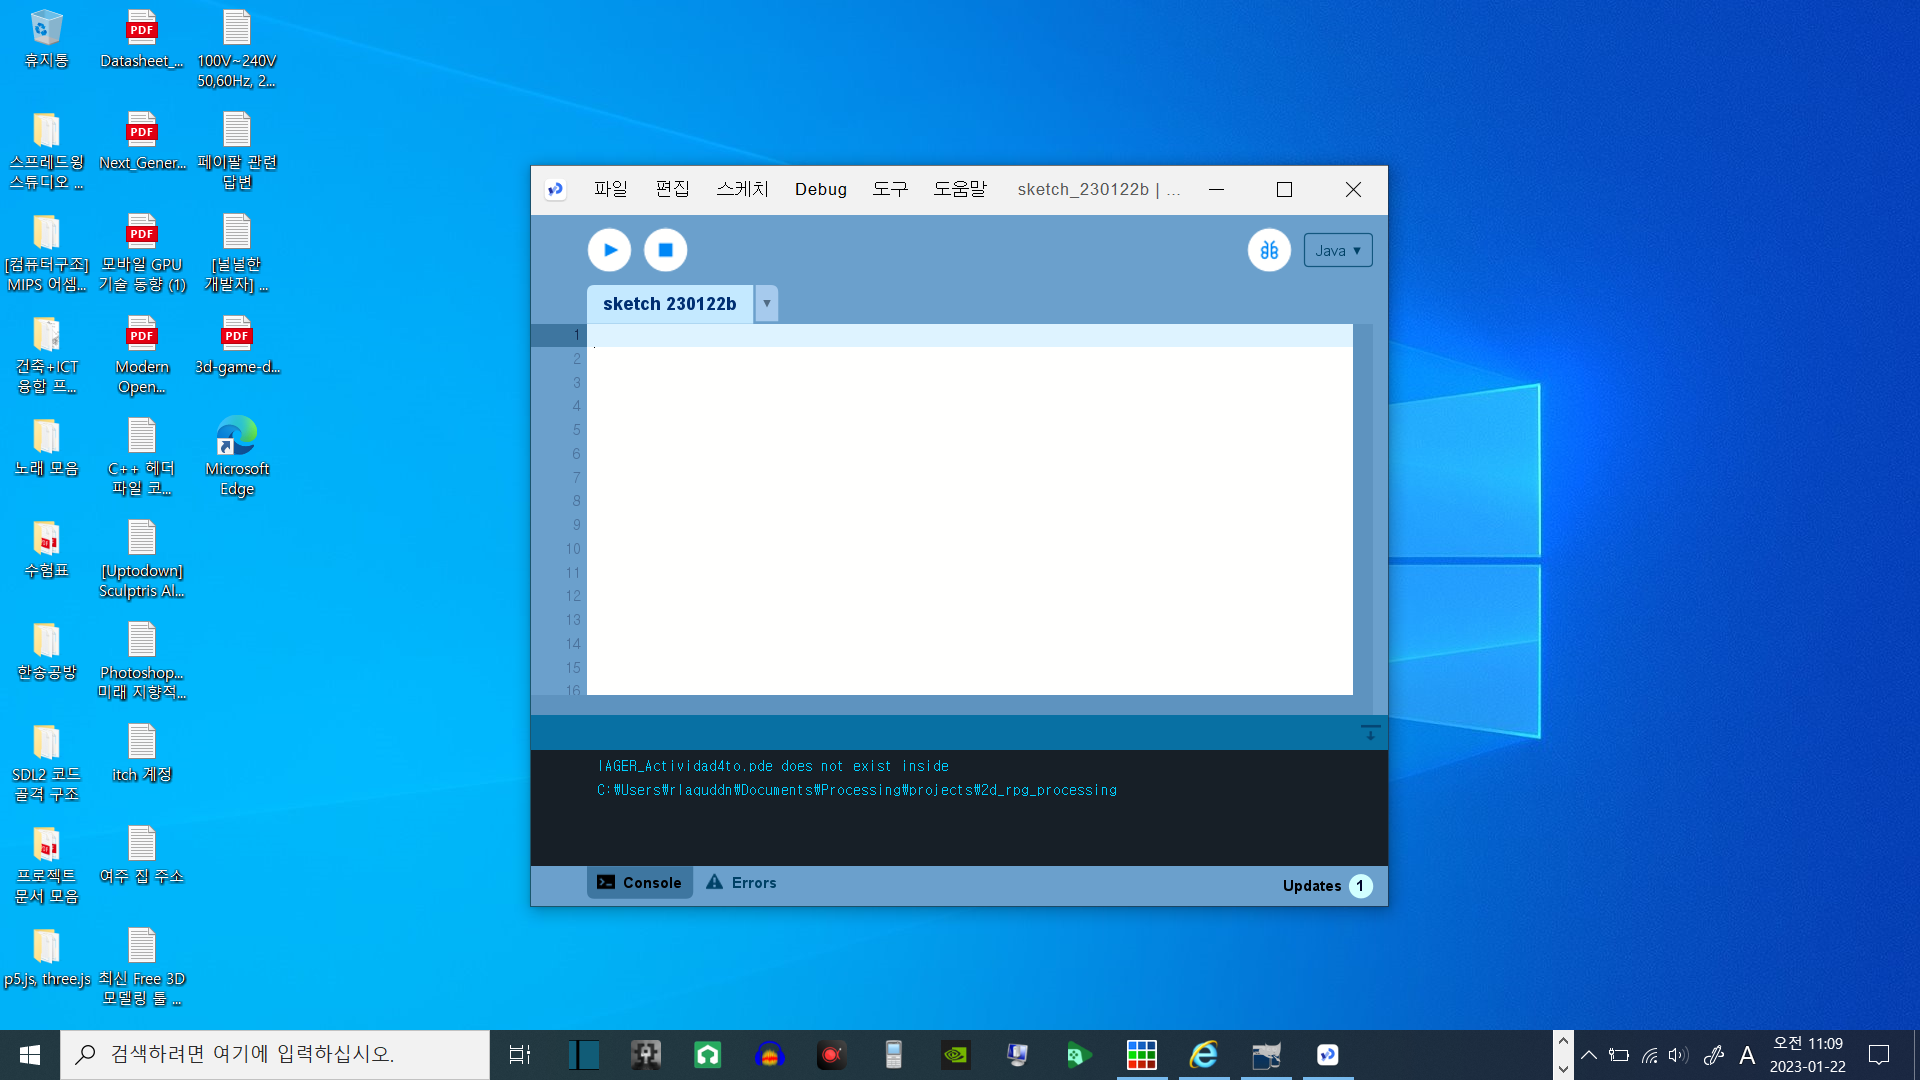Switch to the Console panel tab
The height and width of the screenshot is (1080, 1920).
[640, 883]
